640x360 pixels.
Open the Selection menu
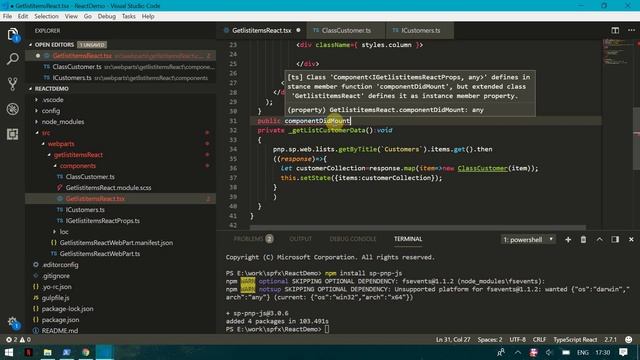point(46,16)
